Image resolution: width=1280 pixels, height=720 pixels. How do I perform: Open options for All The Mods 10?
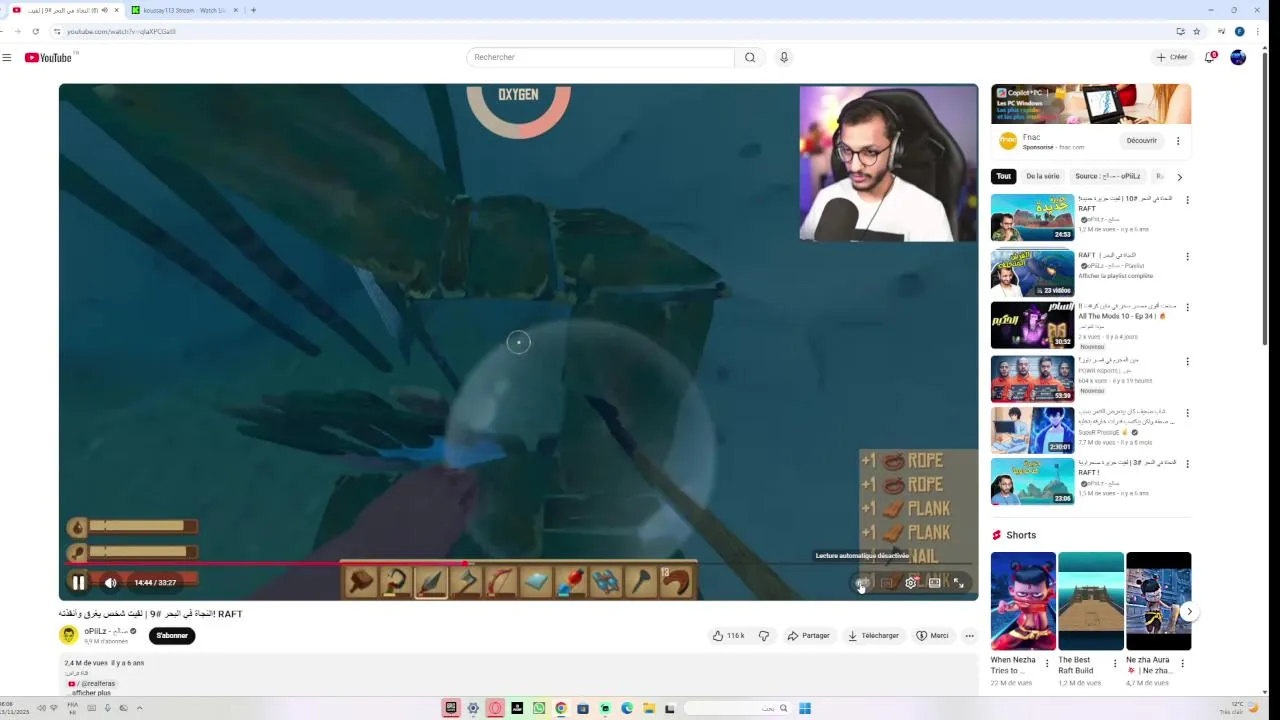pos(1187,309)
